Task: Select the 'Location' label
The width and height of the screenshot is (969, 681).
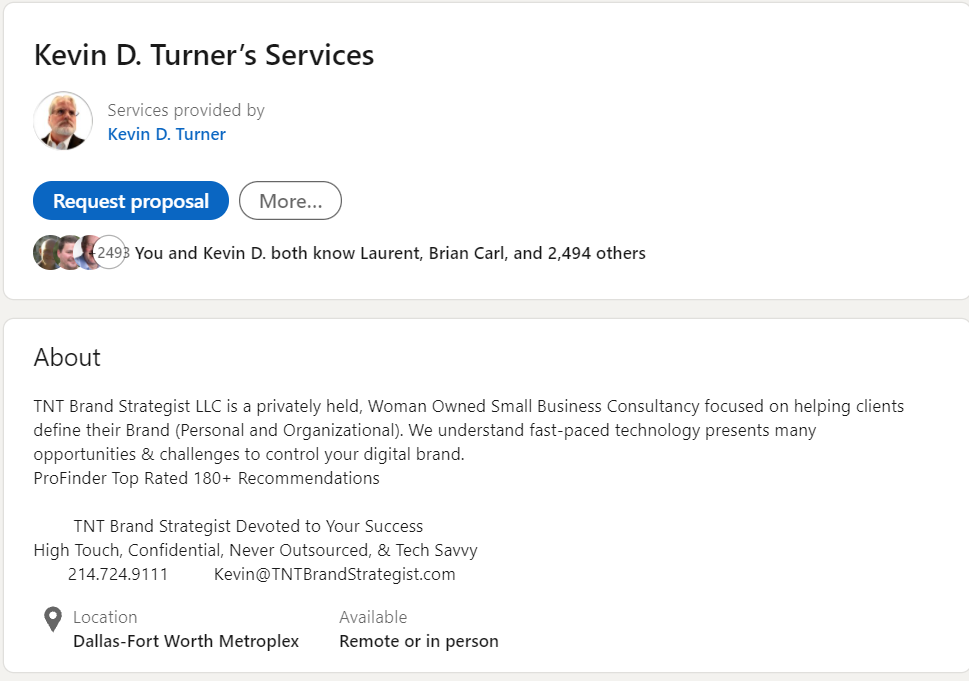Action: (105, 617)
